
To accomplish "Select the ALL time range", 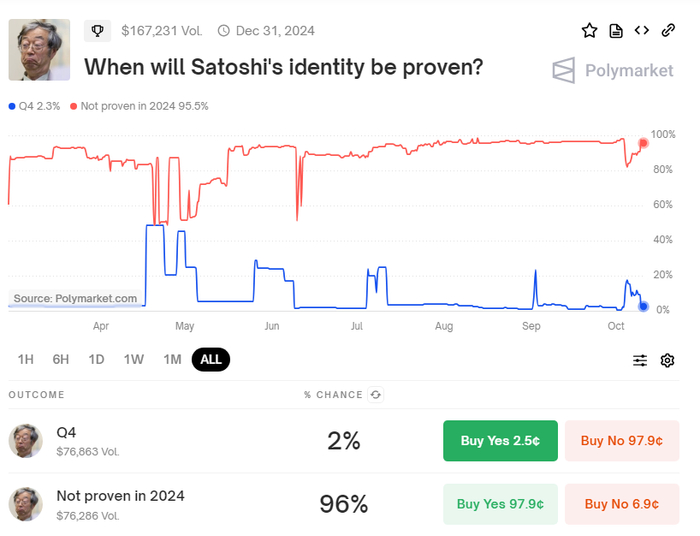I will pyautogui.click(x=211, y=360).
